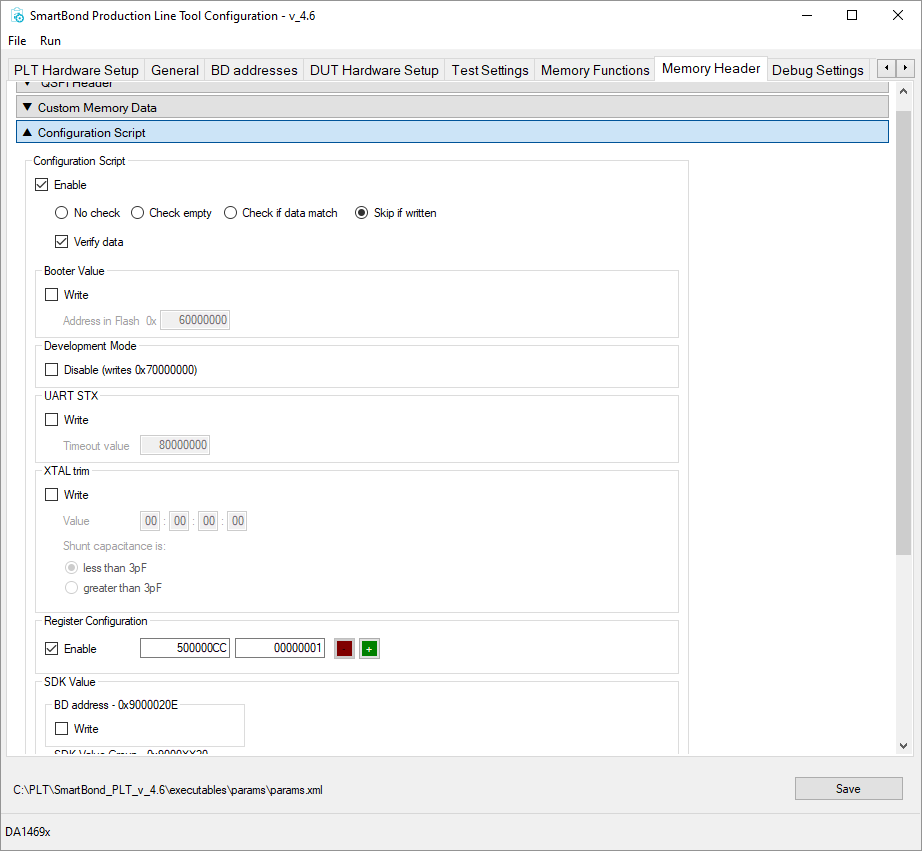The image size is (922, 851).
Task: Click the vertical scrollbar thumb
Action: pos(904,332)
